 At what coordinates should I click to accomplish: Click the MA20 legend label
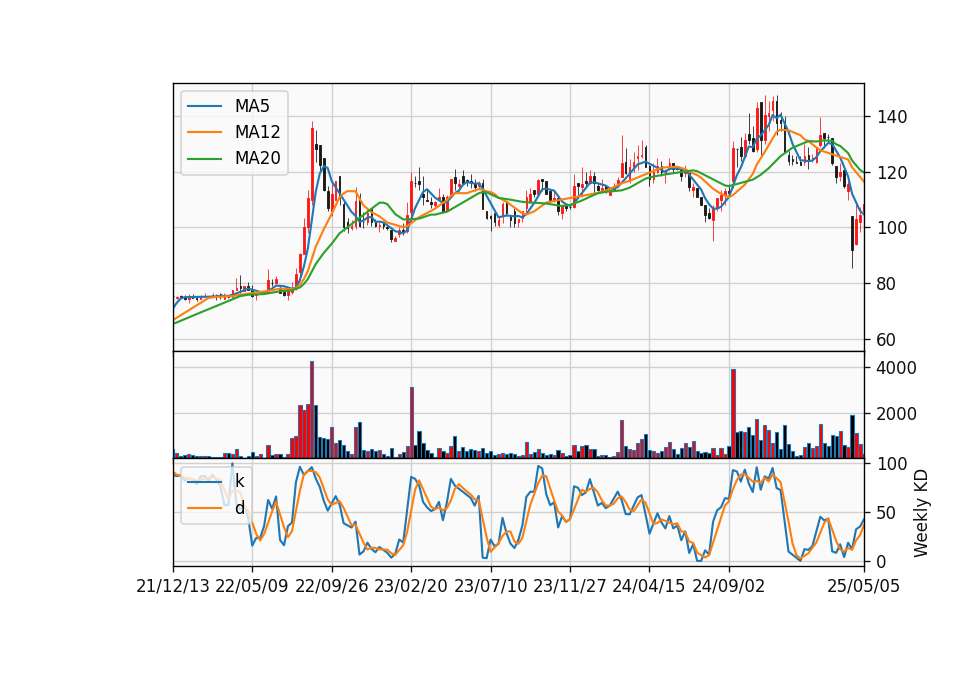click(x=257, y=159)
